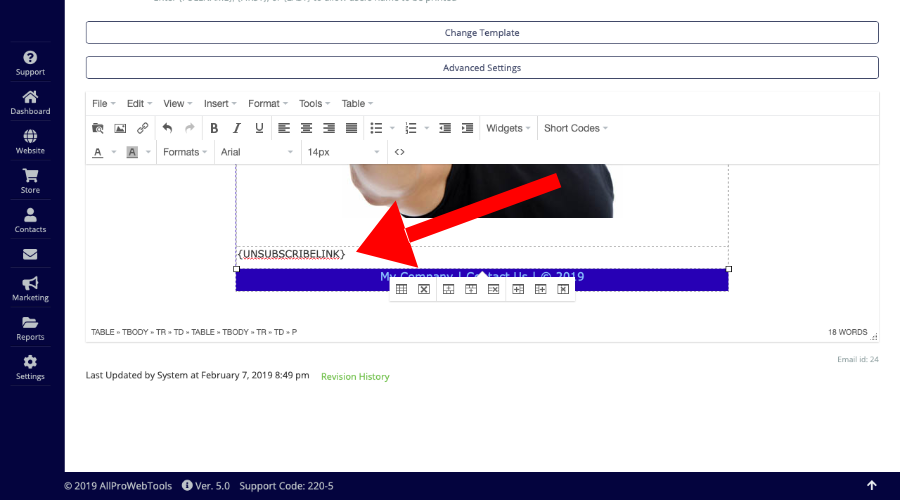
Task: Open the source code view
Action: coord(399,152)
